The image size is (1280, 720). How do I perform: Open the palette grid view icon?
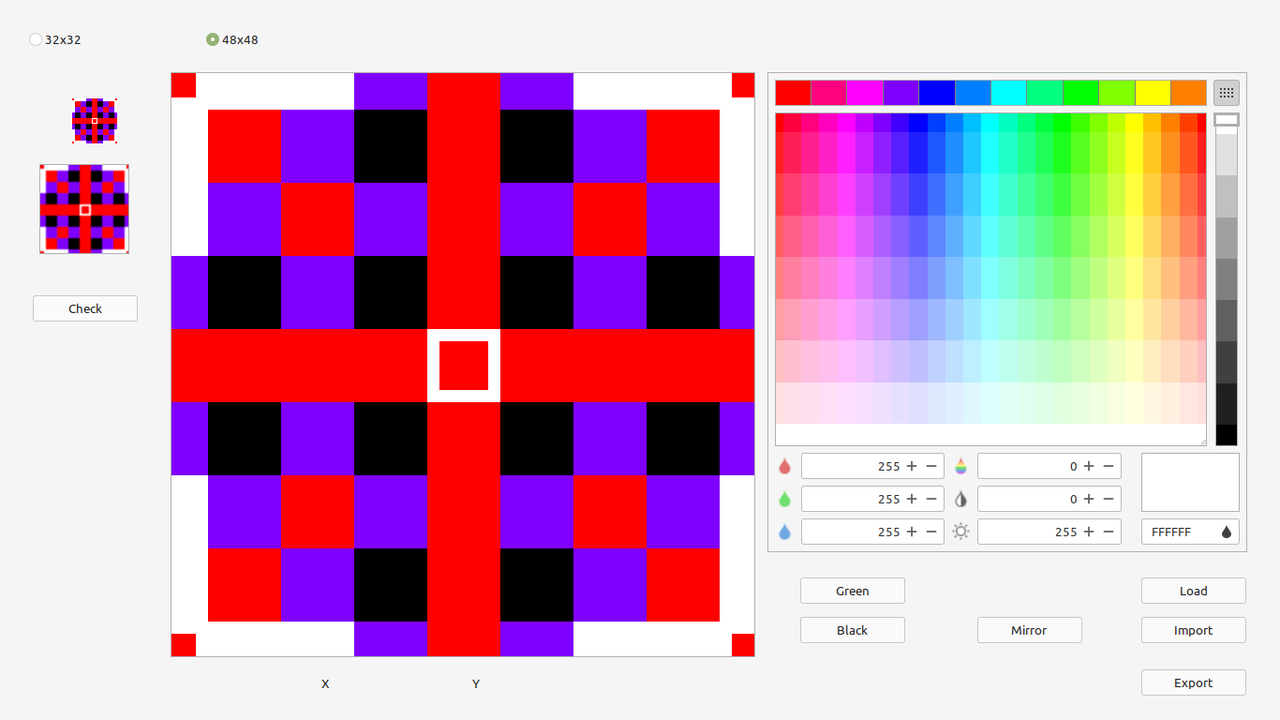(x=1226, y=93)
